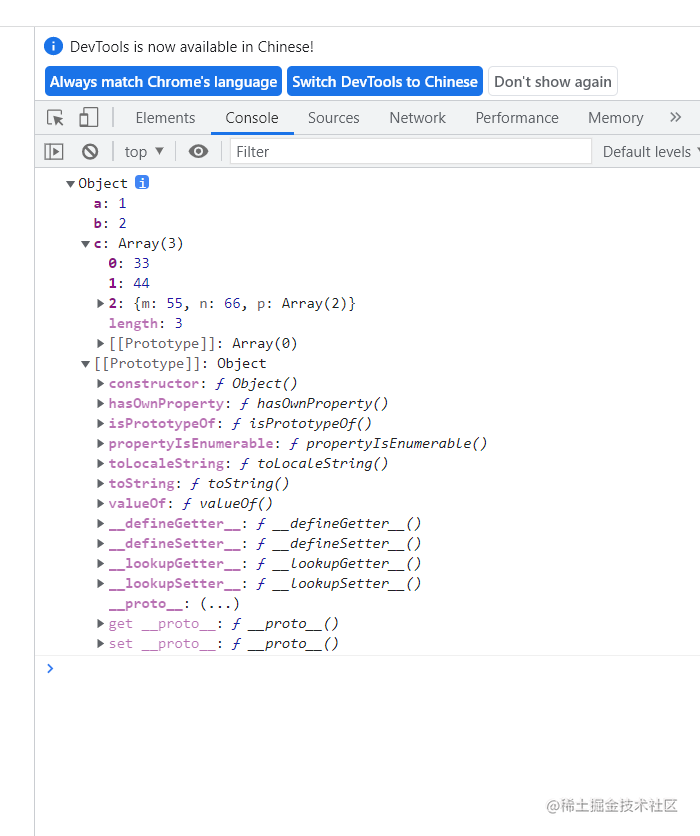700x836 pixels.
Task: Expand the __defineGetter__ entry
Action: [100, 524]
